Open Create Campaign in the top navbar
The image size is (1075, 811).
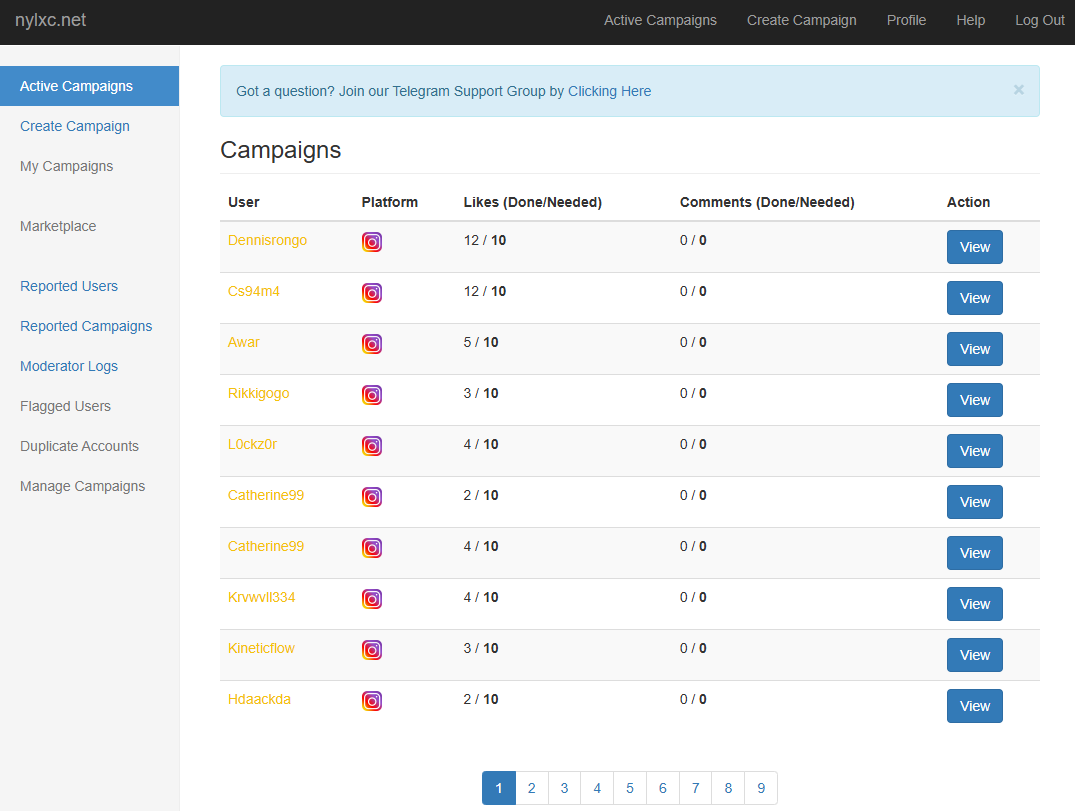point(801,21)
